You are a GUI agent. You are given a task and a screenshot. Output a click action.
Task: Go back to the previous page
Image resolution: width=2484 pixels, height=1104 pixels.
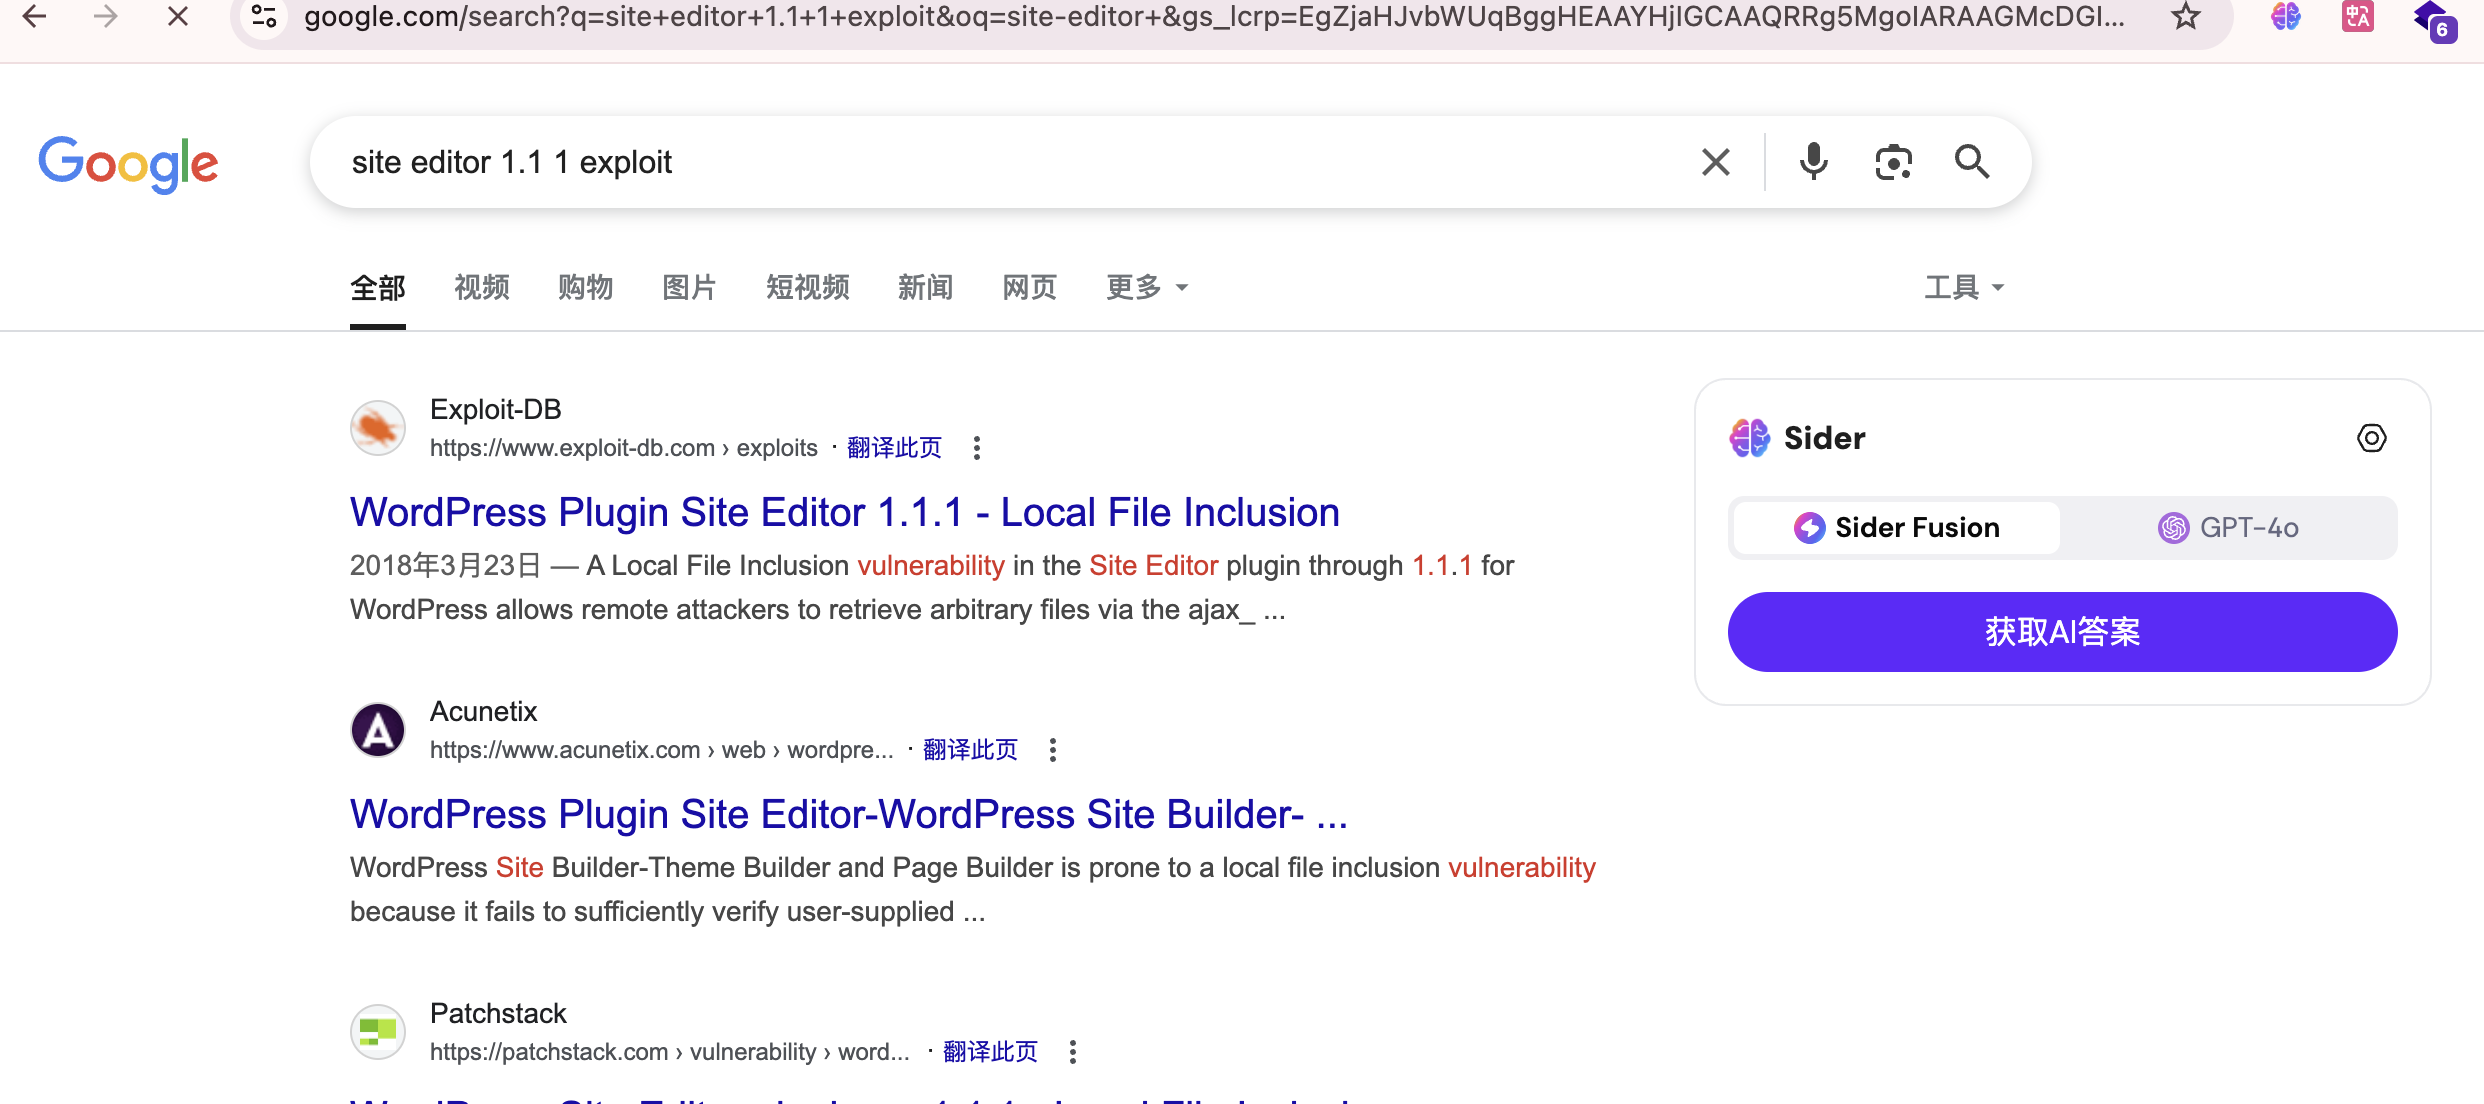pyautogui.click(x=34, y=16)
